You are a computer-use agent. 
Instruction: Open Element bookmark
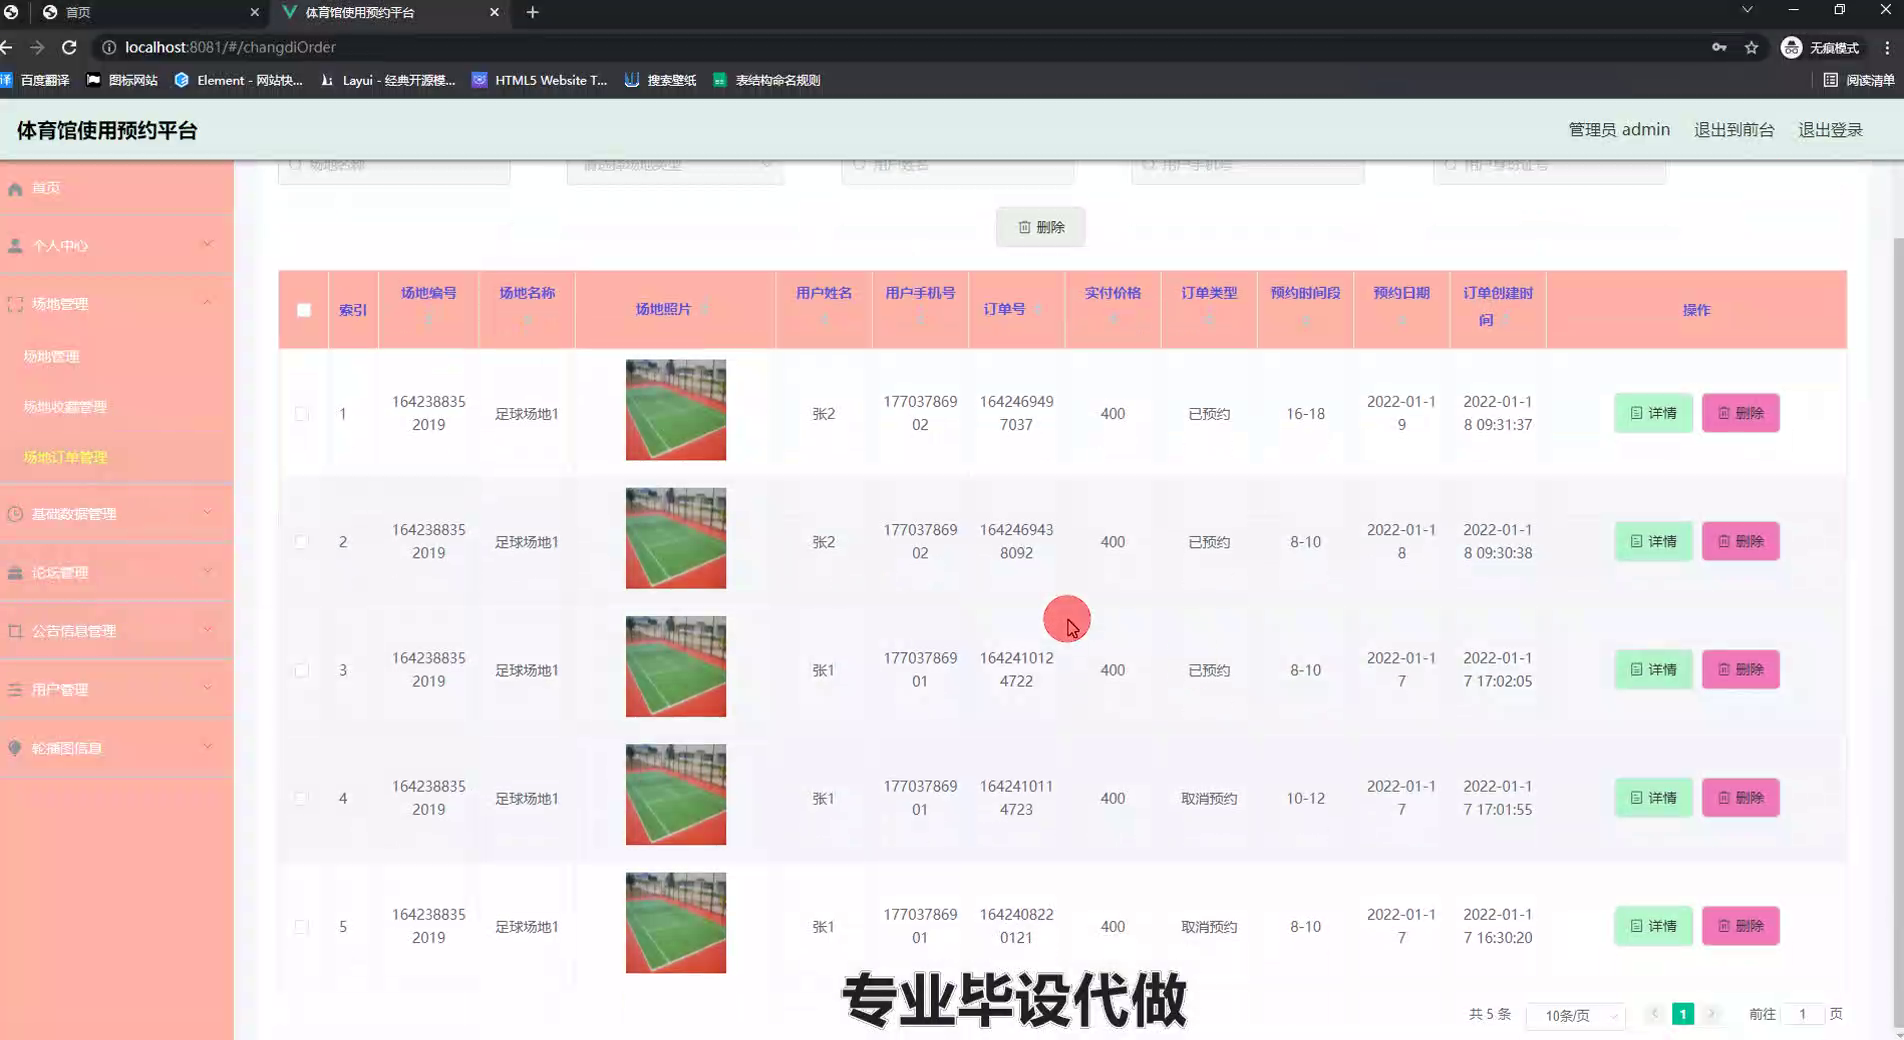click(239, 80)
